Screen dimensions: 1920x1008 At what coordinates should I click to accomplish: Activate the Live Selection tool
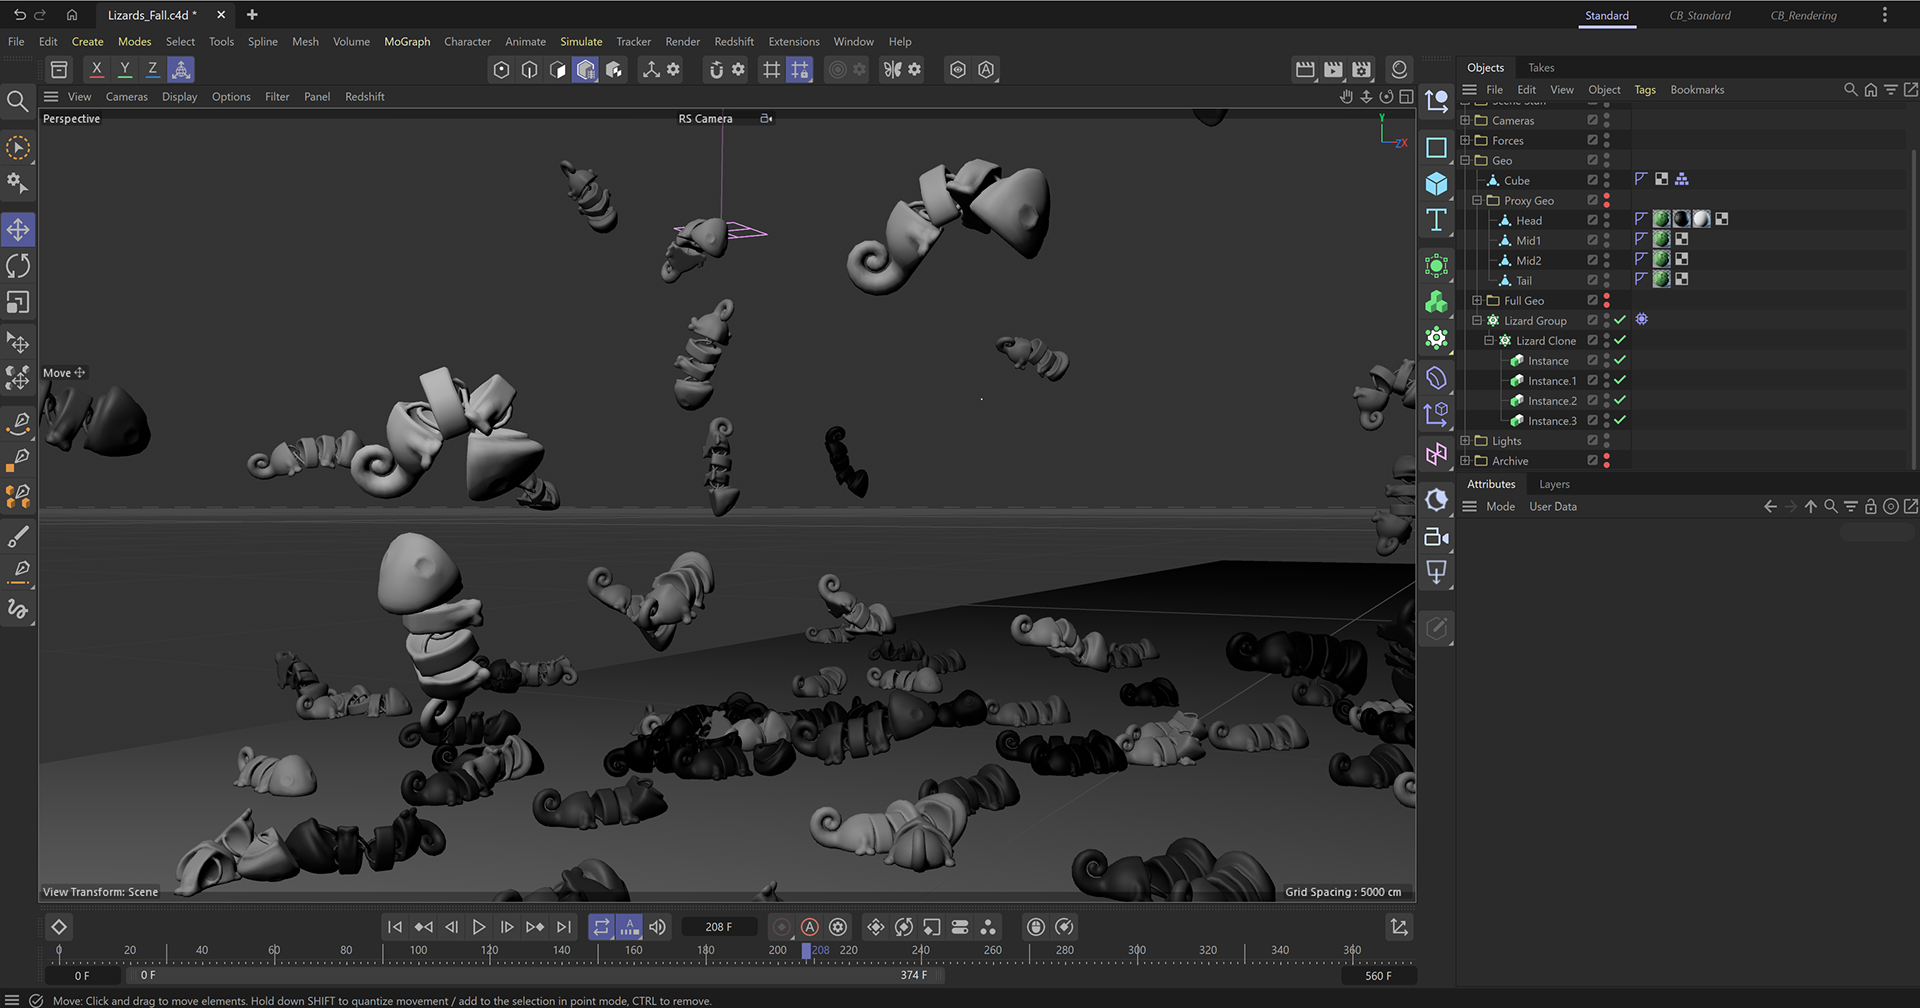tap(18, 148)
